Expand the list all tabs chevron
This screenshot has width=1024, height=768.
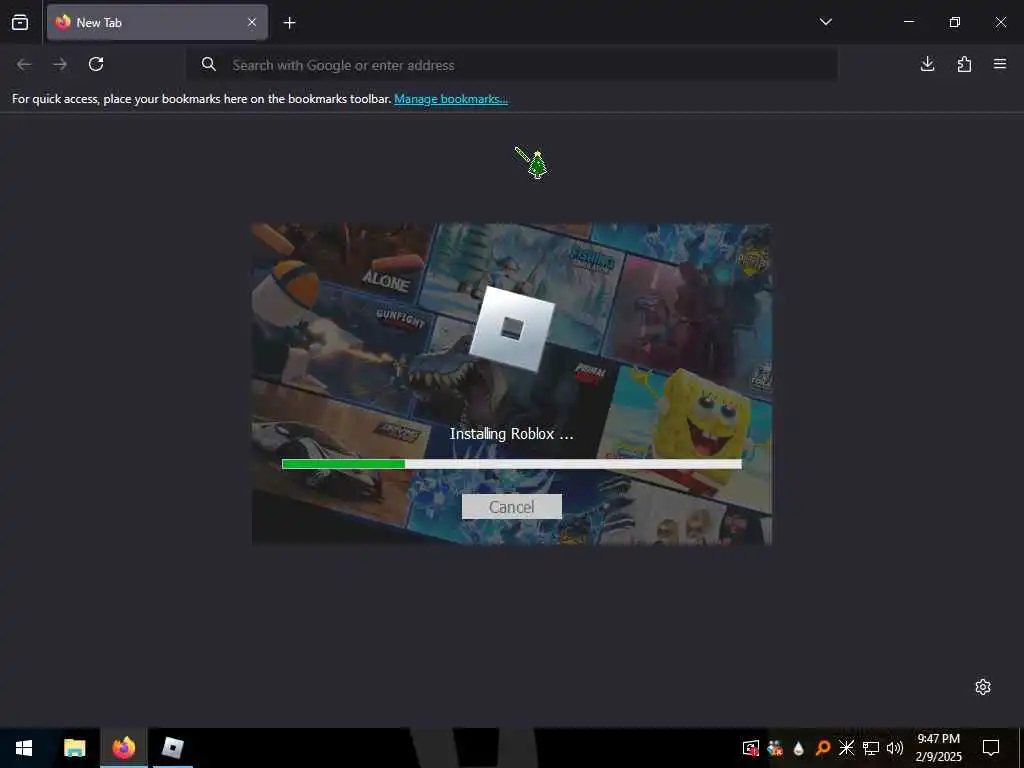pos(825,22)
